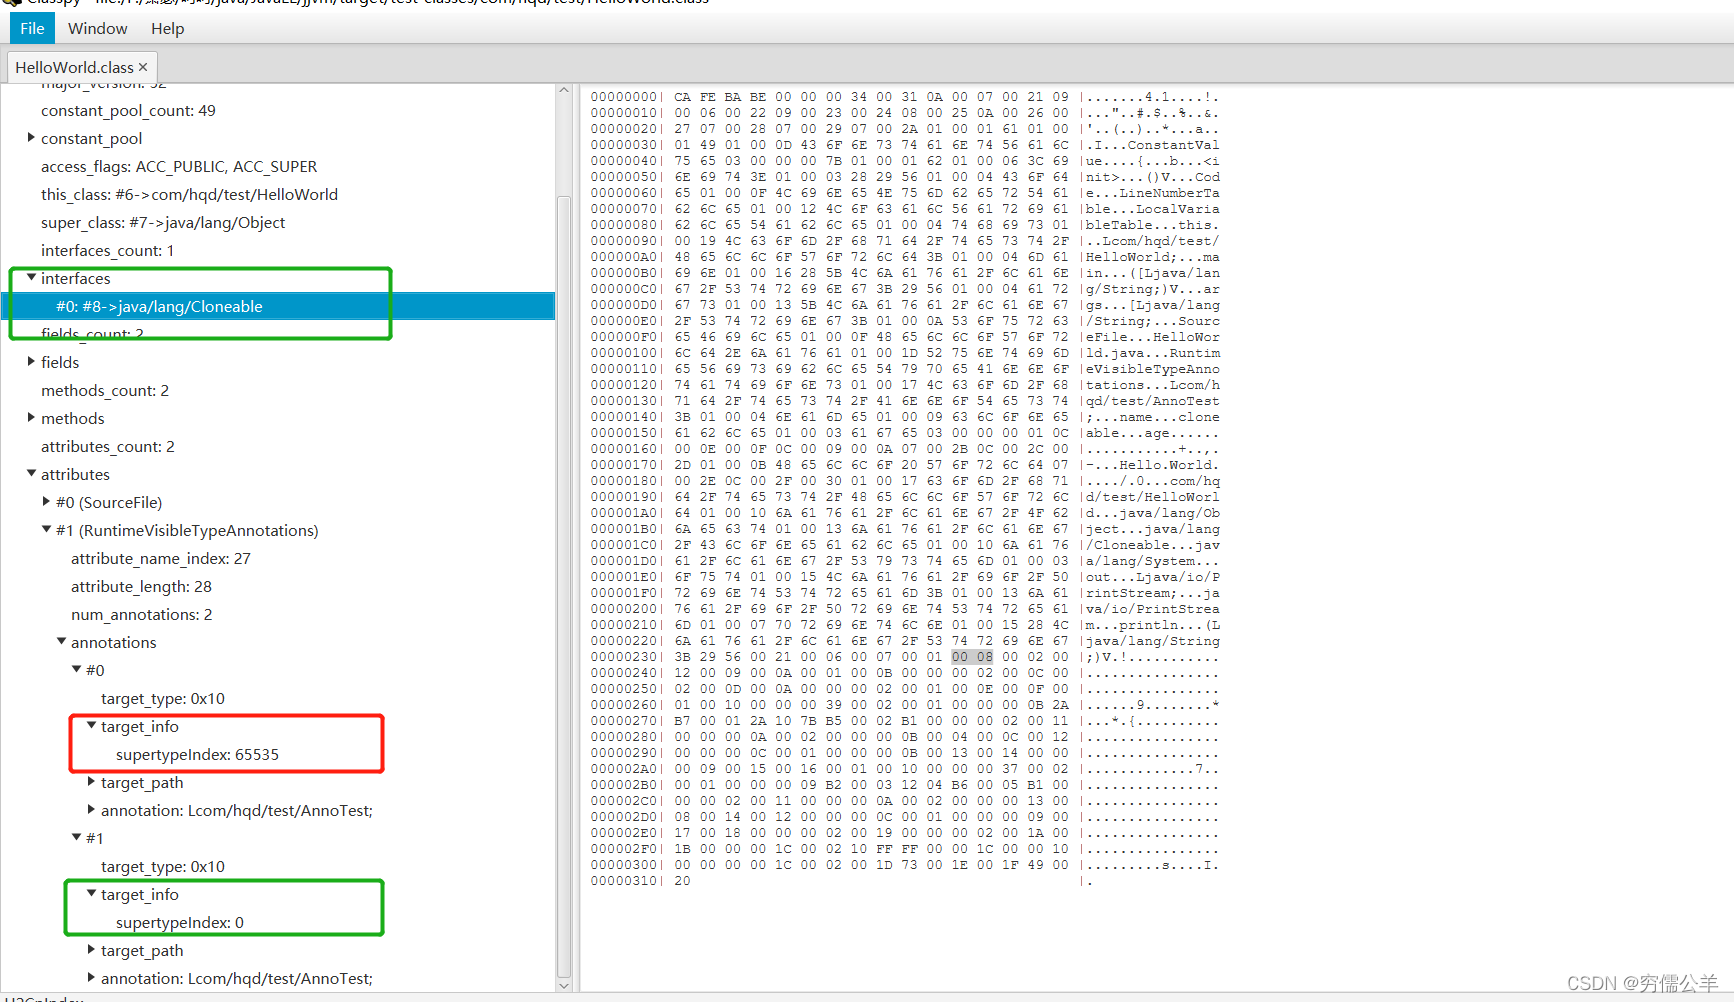Click ASCII text '-...Hello.World.' in hex view
Image resolution: width=1734 pixels, height=1002 pixels.
(1153, 465)
